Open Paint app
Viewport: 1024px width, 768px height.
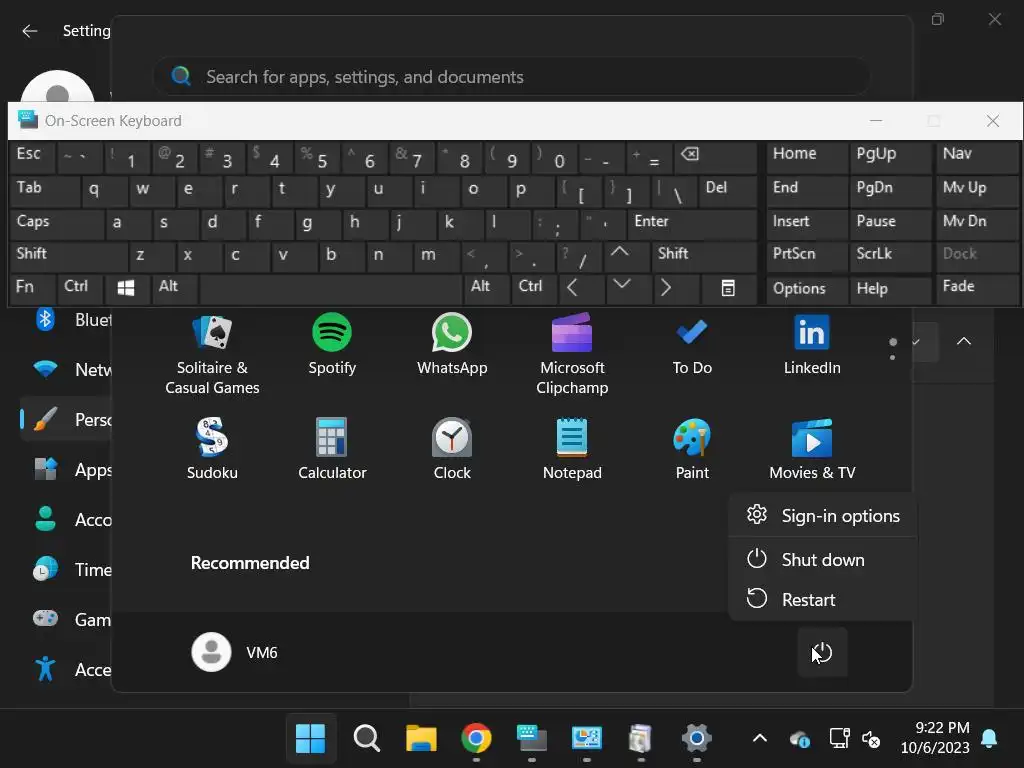(692, 449)
